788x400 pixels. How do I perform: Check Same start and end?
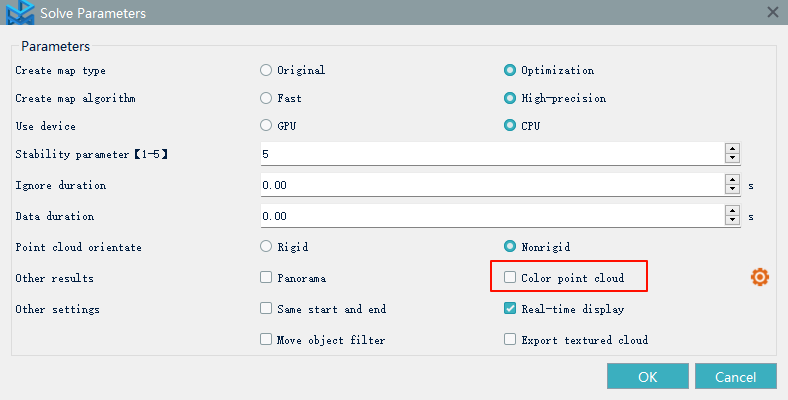(x=266, y=310)
